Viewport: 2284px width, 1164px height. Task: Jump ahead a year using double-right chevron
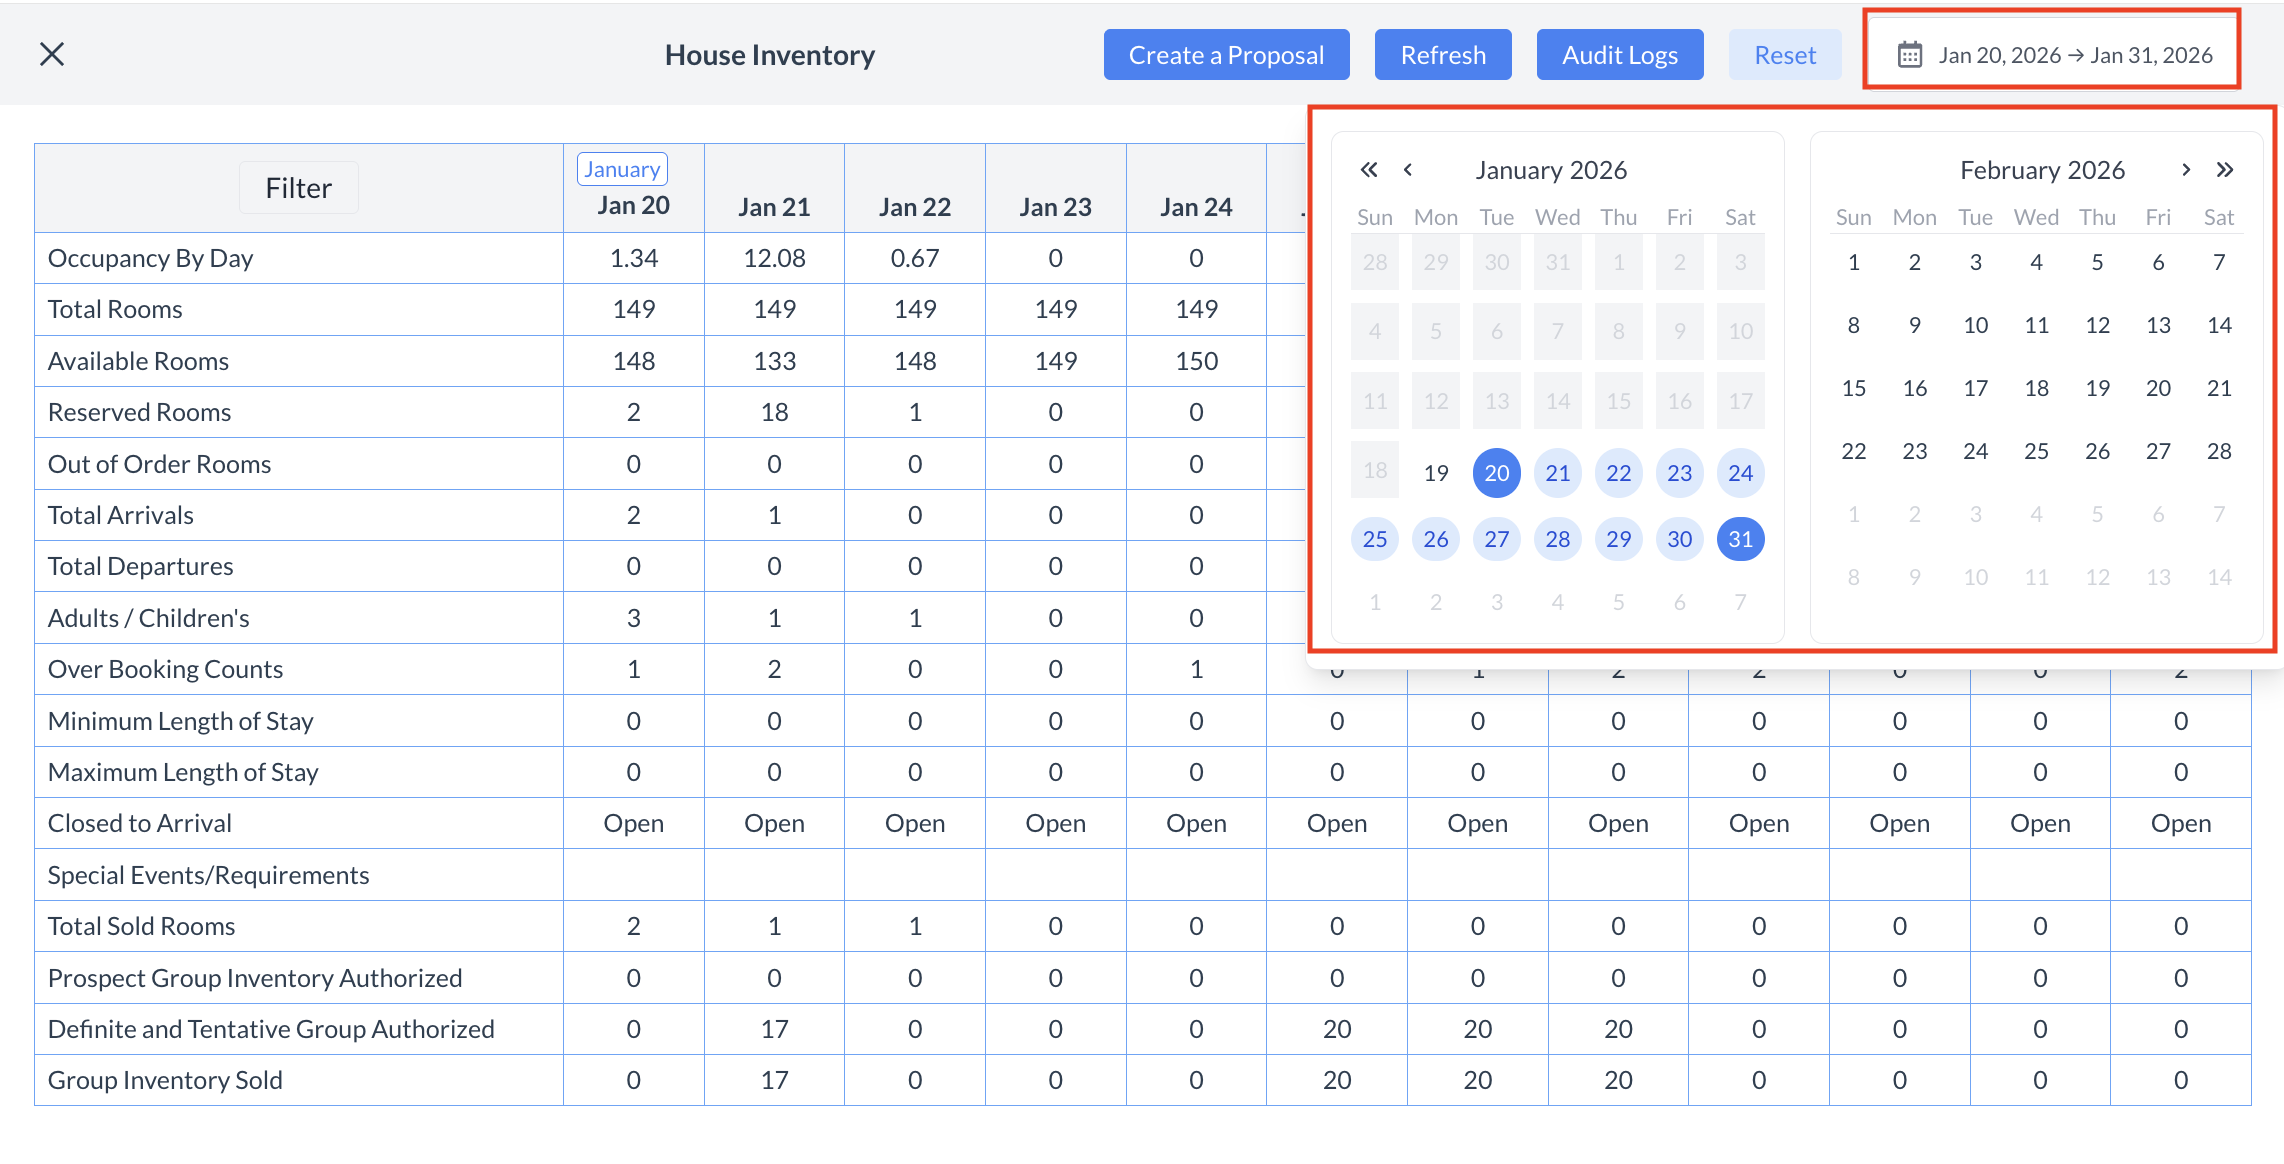2224,170
